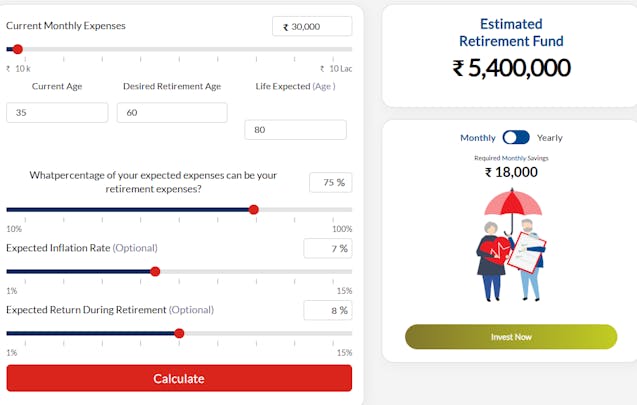Click the Expected Inflation Rate value field
Screen dimensions: 637x405
point(328,248)
